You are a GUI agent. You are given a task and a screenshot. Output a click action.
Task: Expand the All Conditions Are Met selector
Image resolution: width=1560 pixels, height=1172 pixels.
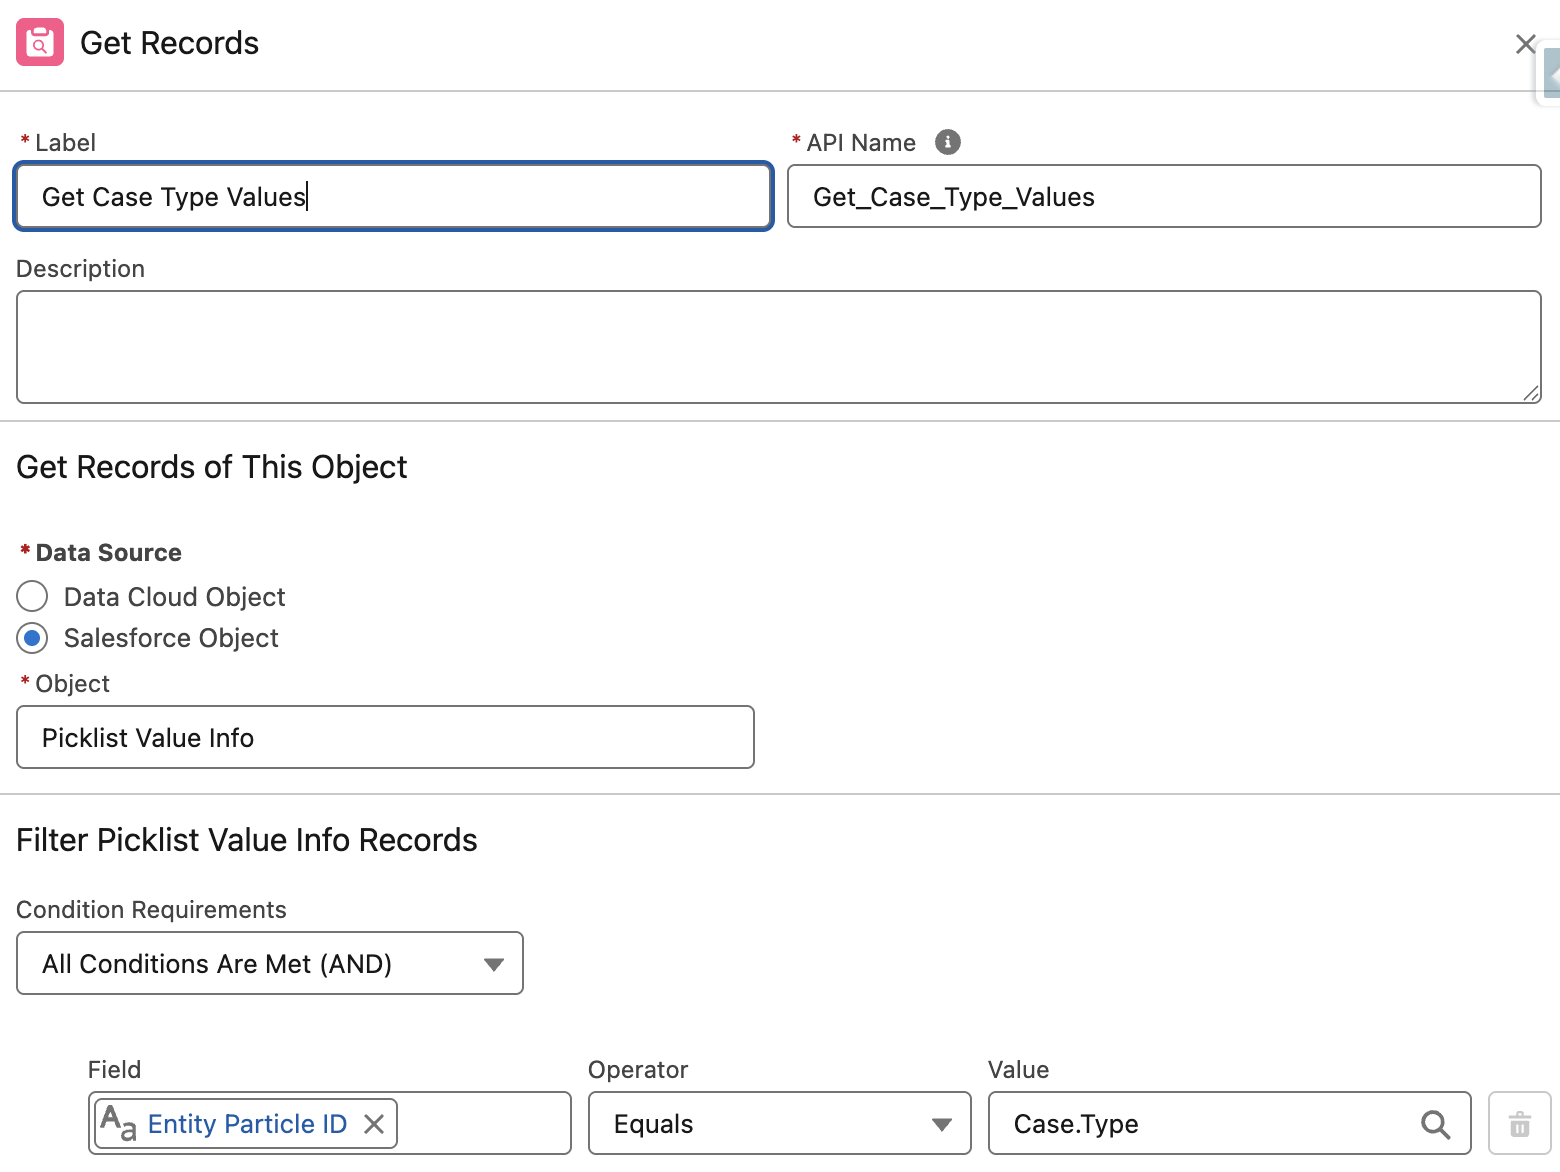click(x=493, y=963)
